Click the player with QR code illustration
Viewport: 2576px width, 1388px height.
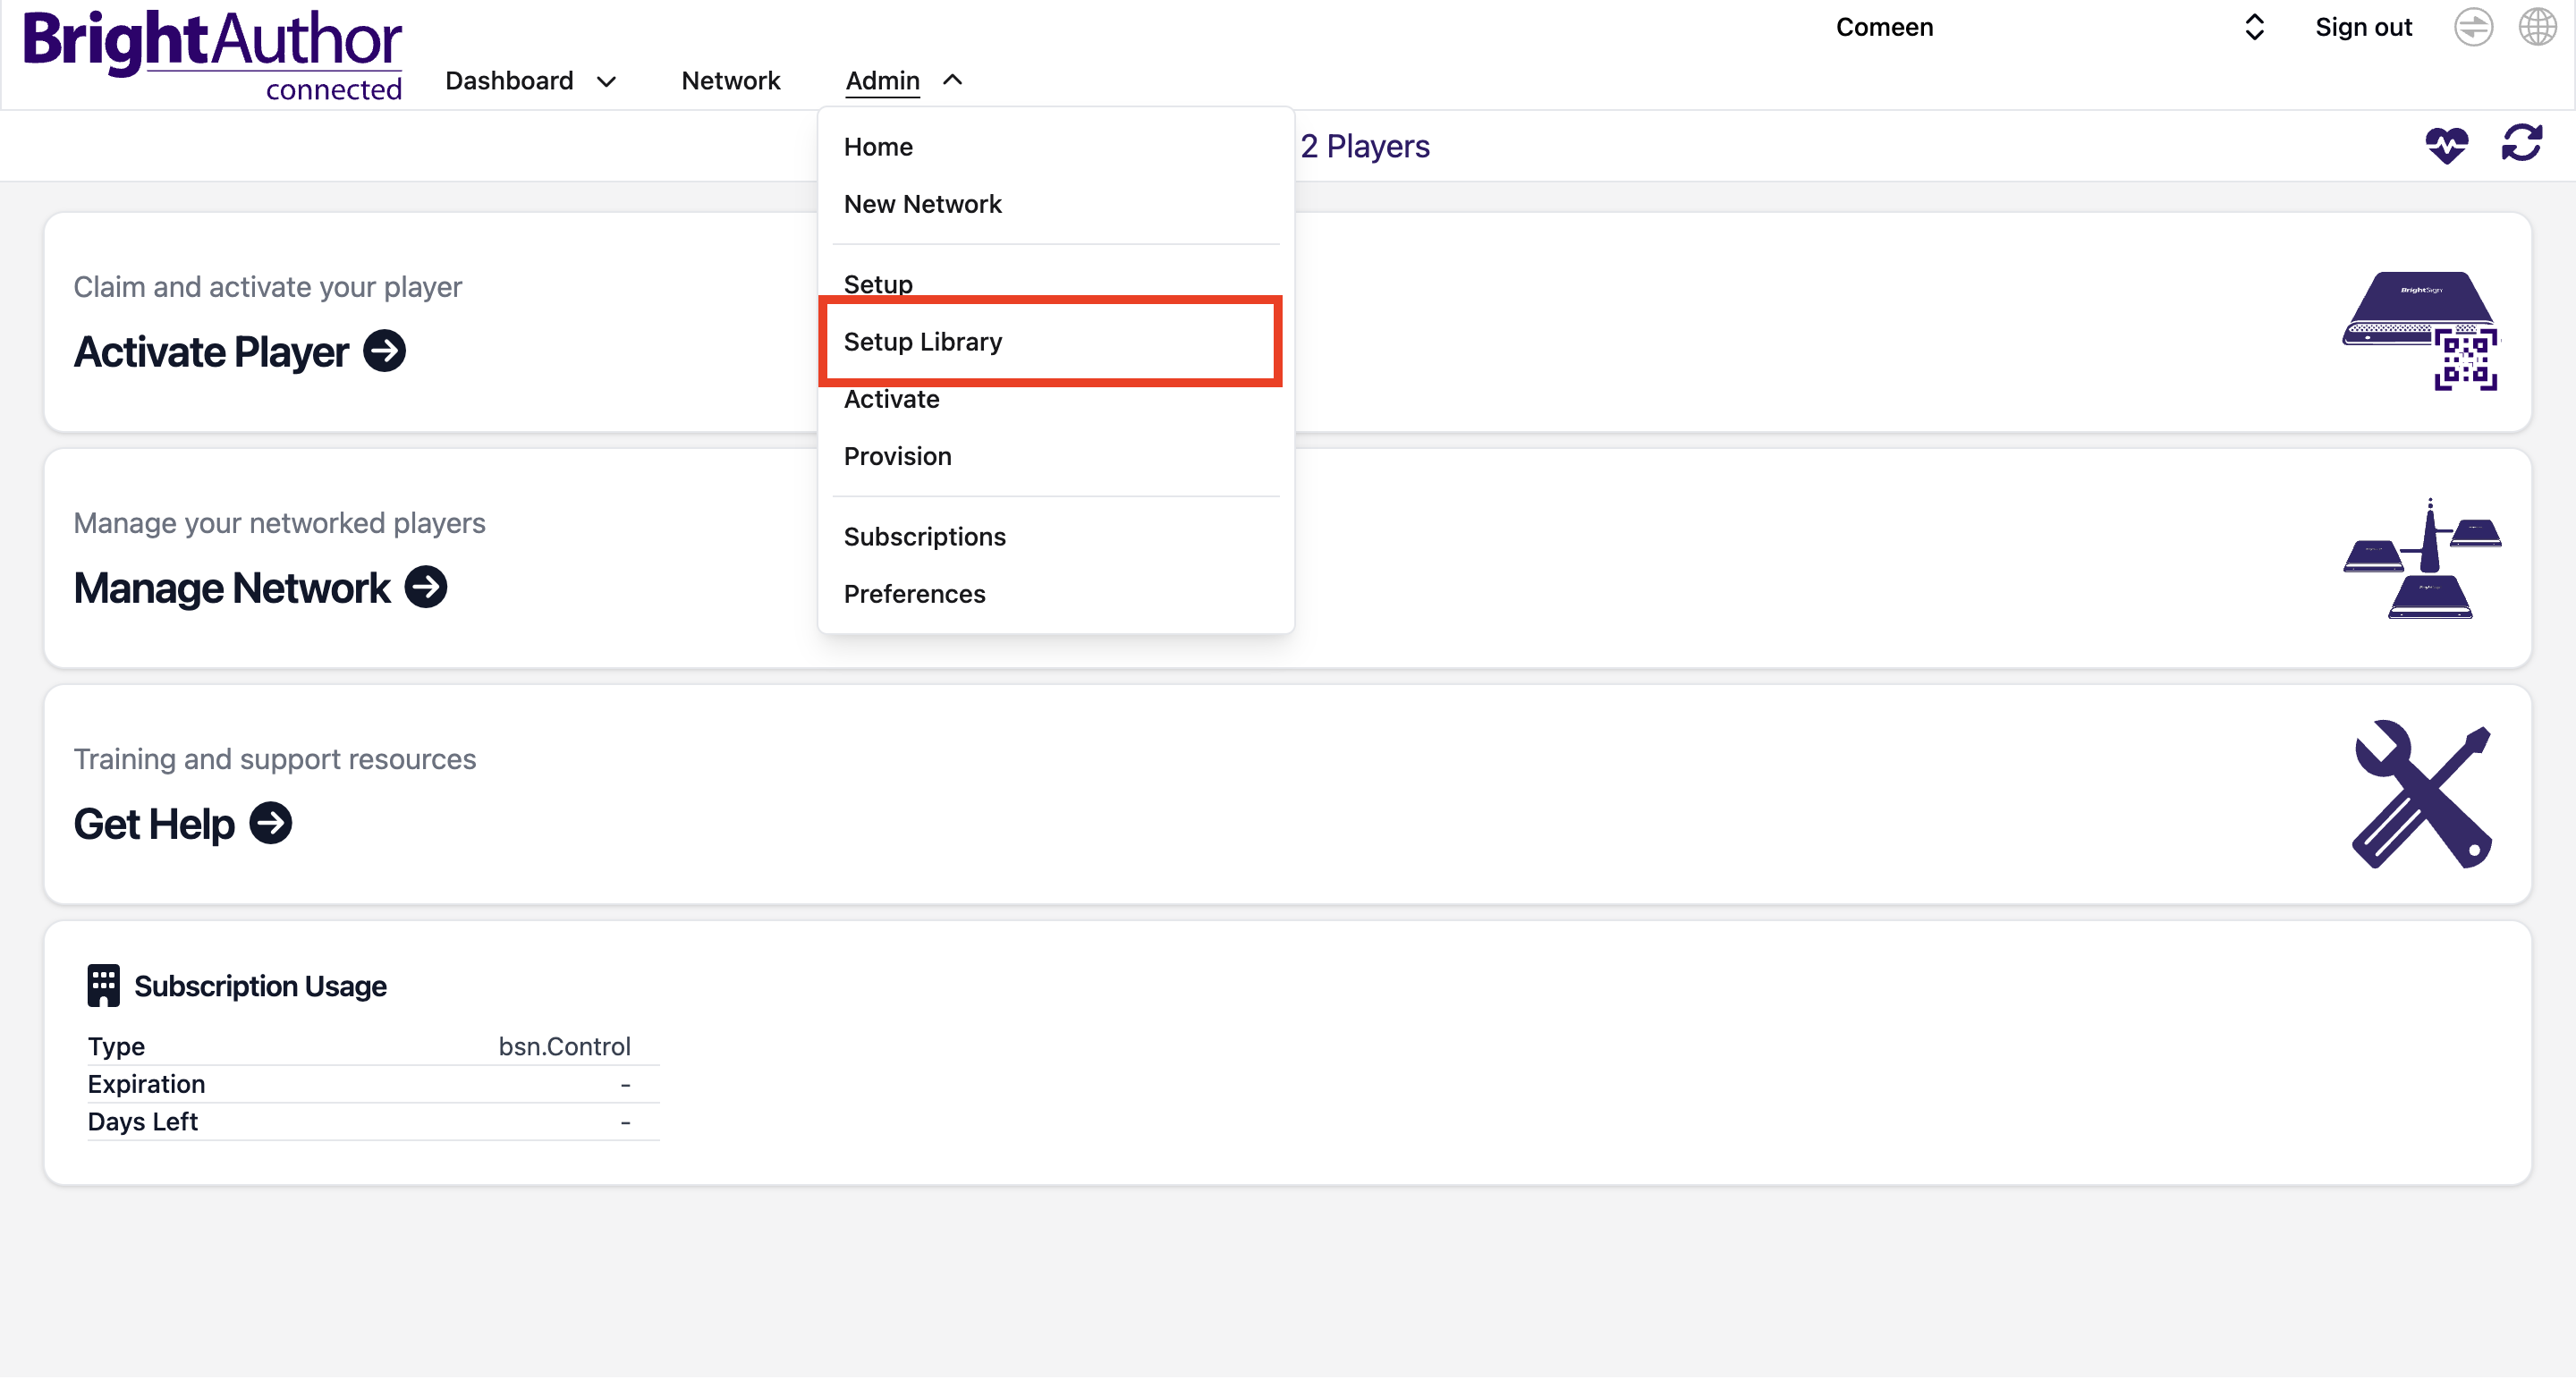[2420, 330]
